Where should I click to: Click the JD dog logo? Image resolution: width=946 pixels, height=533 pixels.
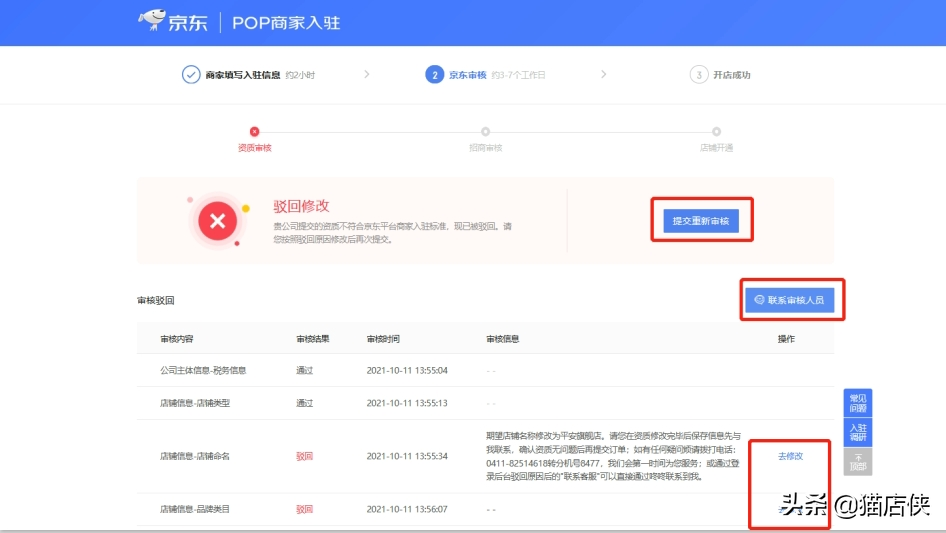pos(151,19)
